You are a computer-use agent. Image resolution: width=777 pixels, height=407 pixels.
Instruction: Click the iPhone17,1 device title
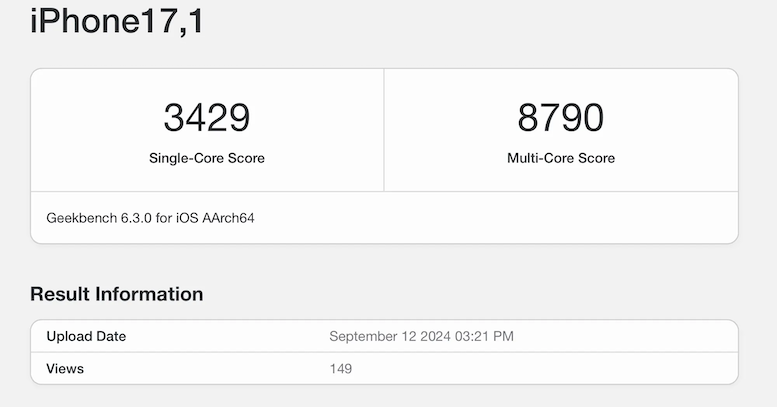117,21
